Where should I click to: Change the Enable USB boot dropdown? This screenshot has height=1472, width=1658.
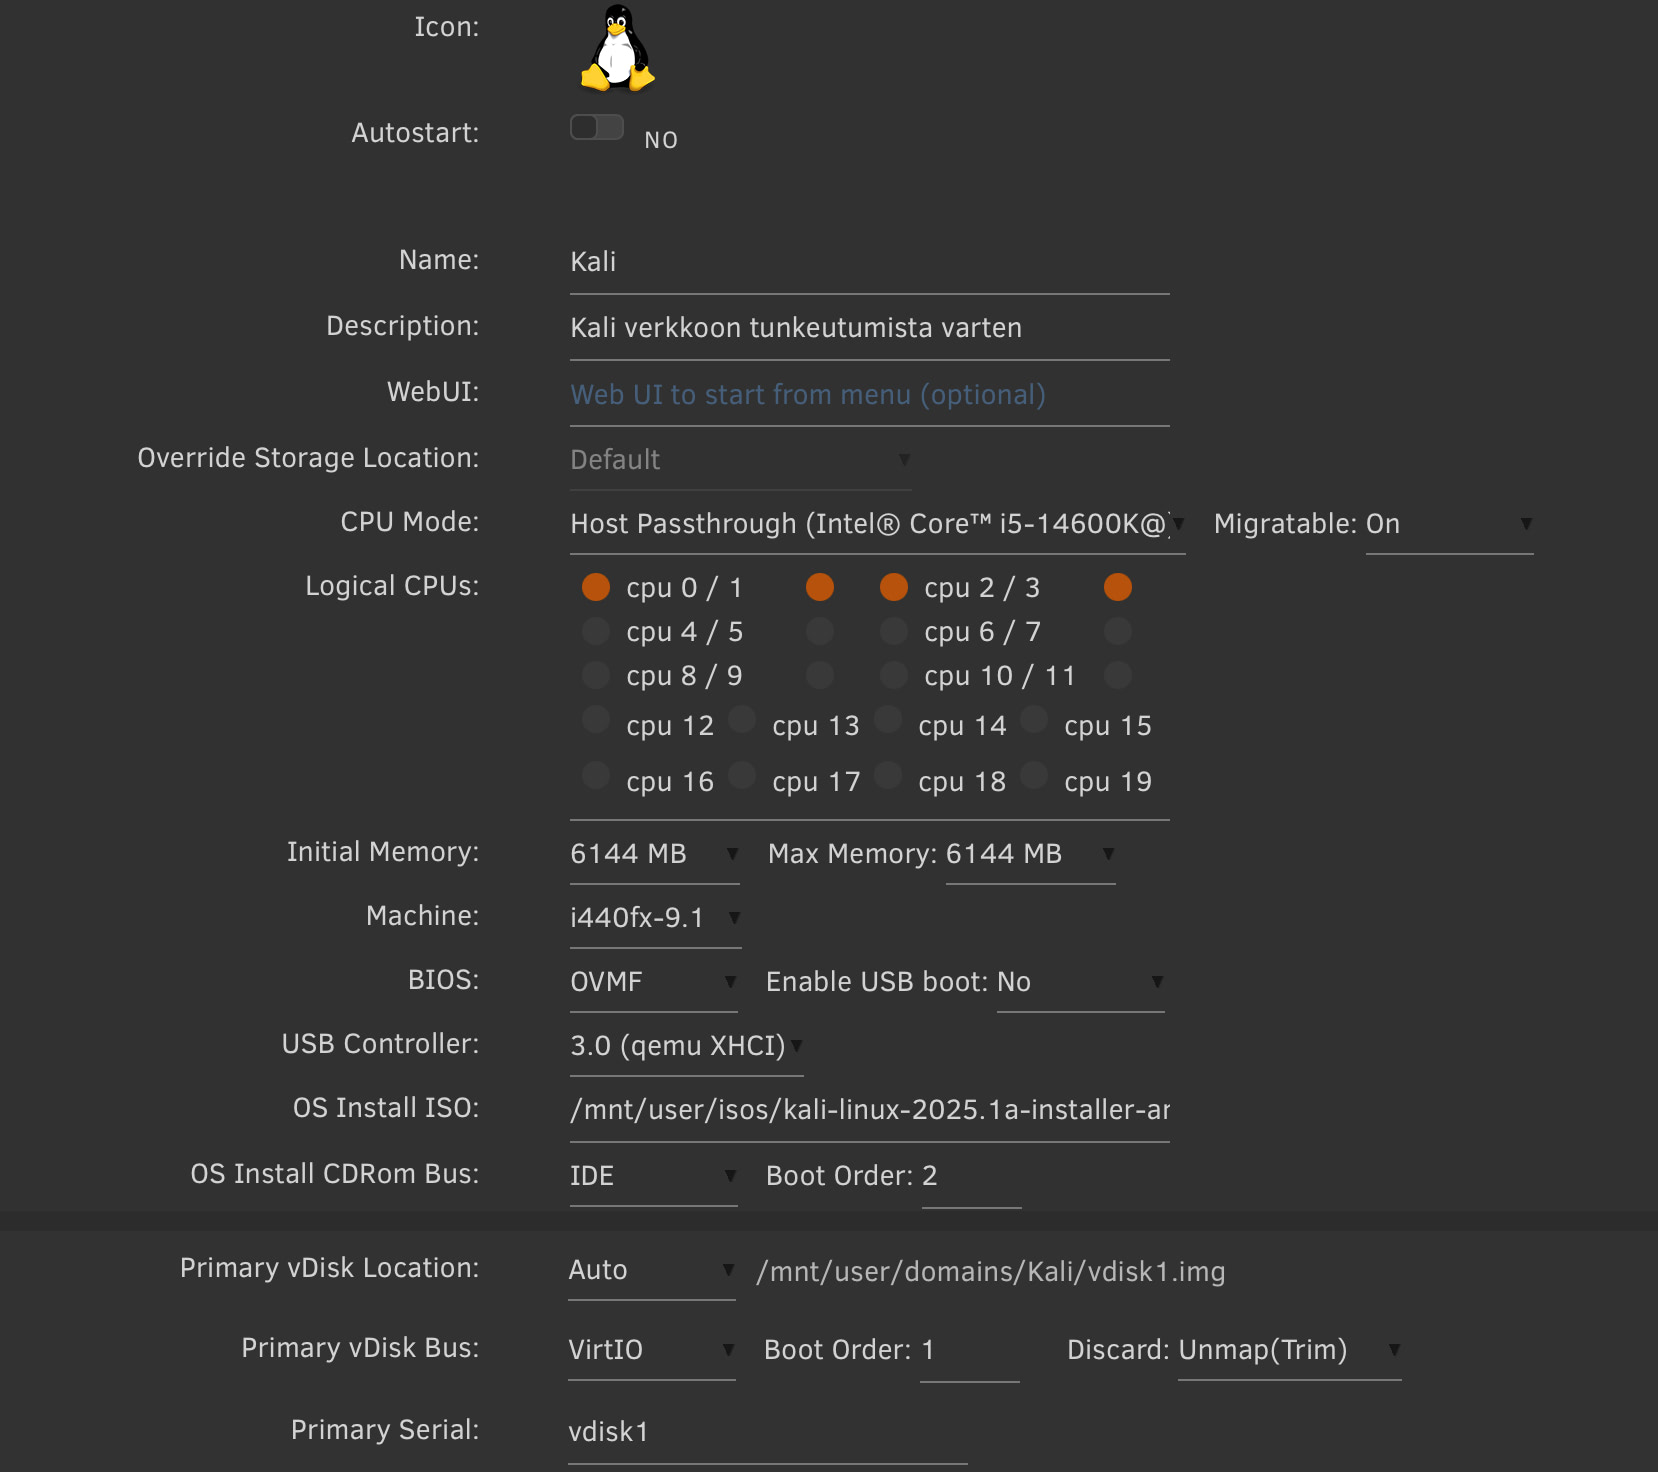(1080, 982)
